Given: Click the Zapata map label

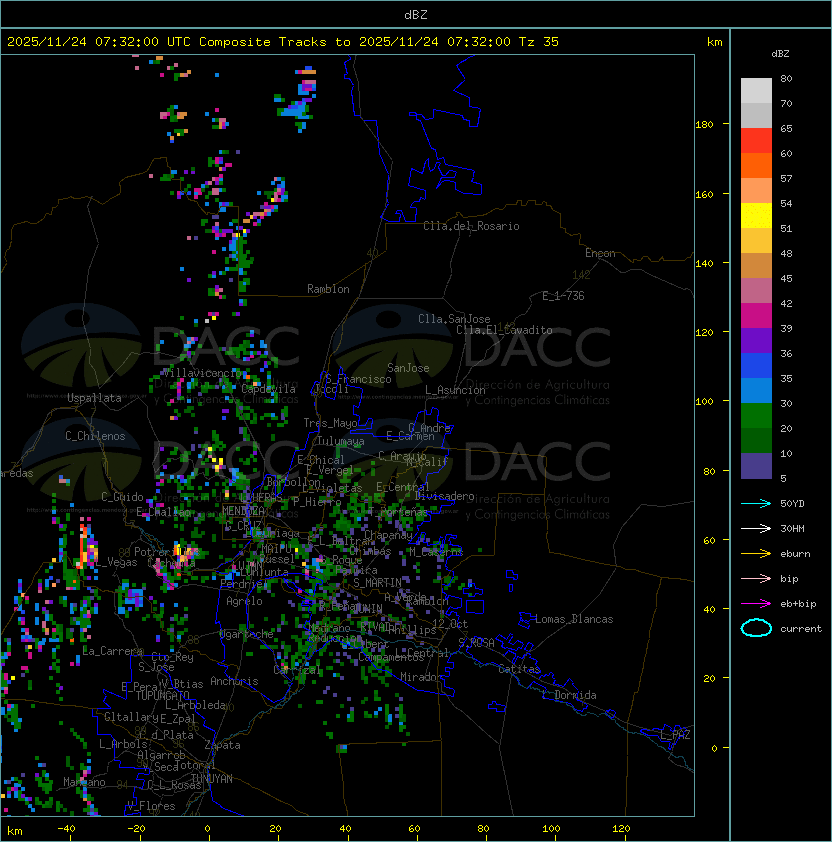Looking at the screenshot, I should [x=222, y=745].
